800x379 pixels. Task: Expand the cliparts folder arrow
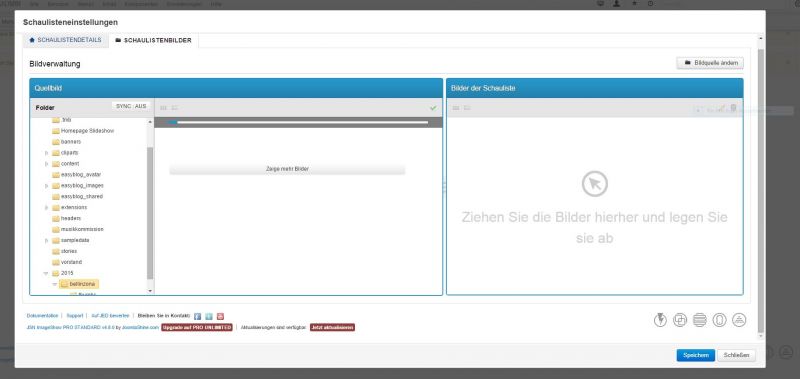[46, 153]
